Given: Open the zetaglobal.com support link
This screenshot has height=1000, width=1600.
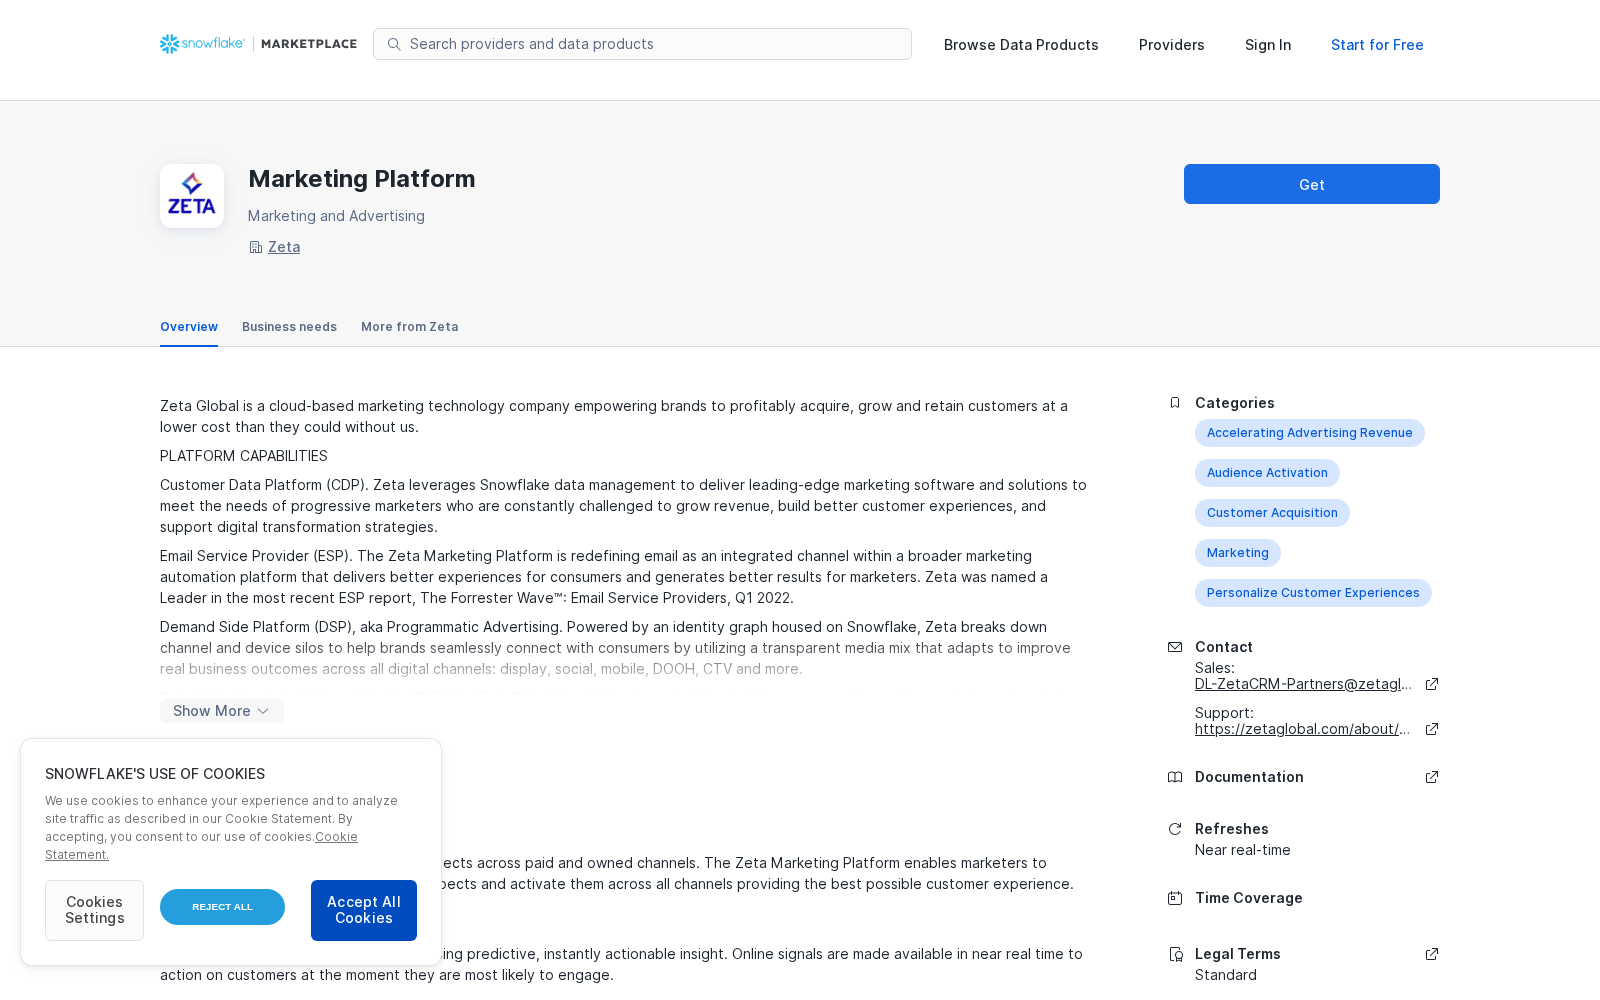Looking at the screenshot, I should [x=1303, y=729].
